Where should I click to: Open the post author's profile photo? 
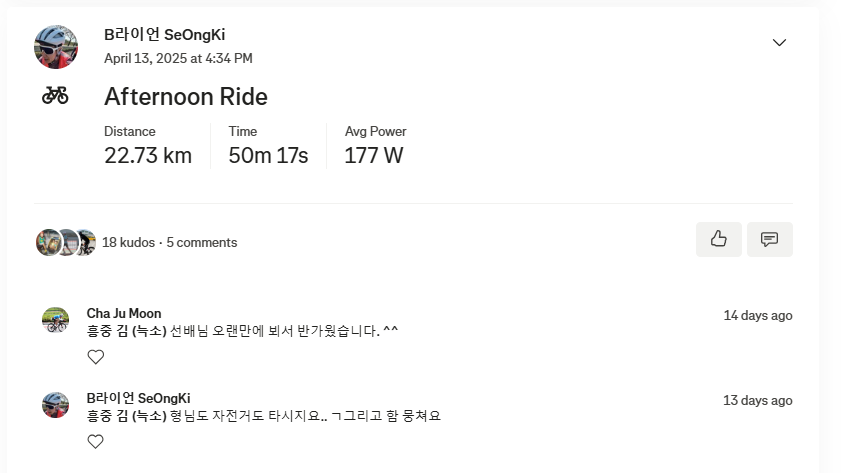coord(56,46)
